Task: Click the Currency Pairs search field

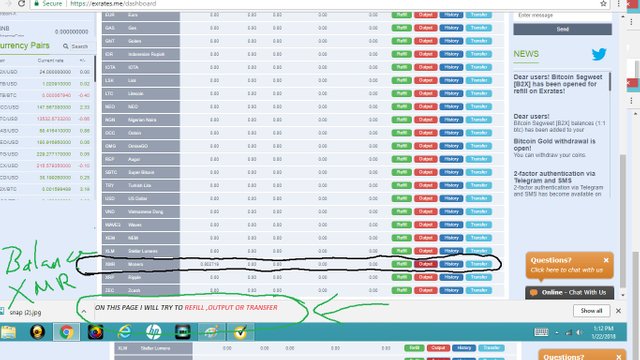Action: (x=80, y=46)
